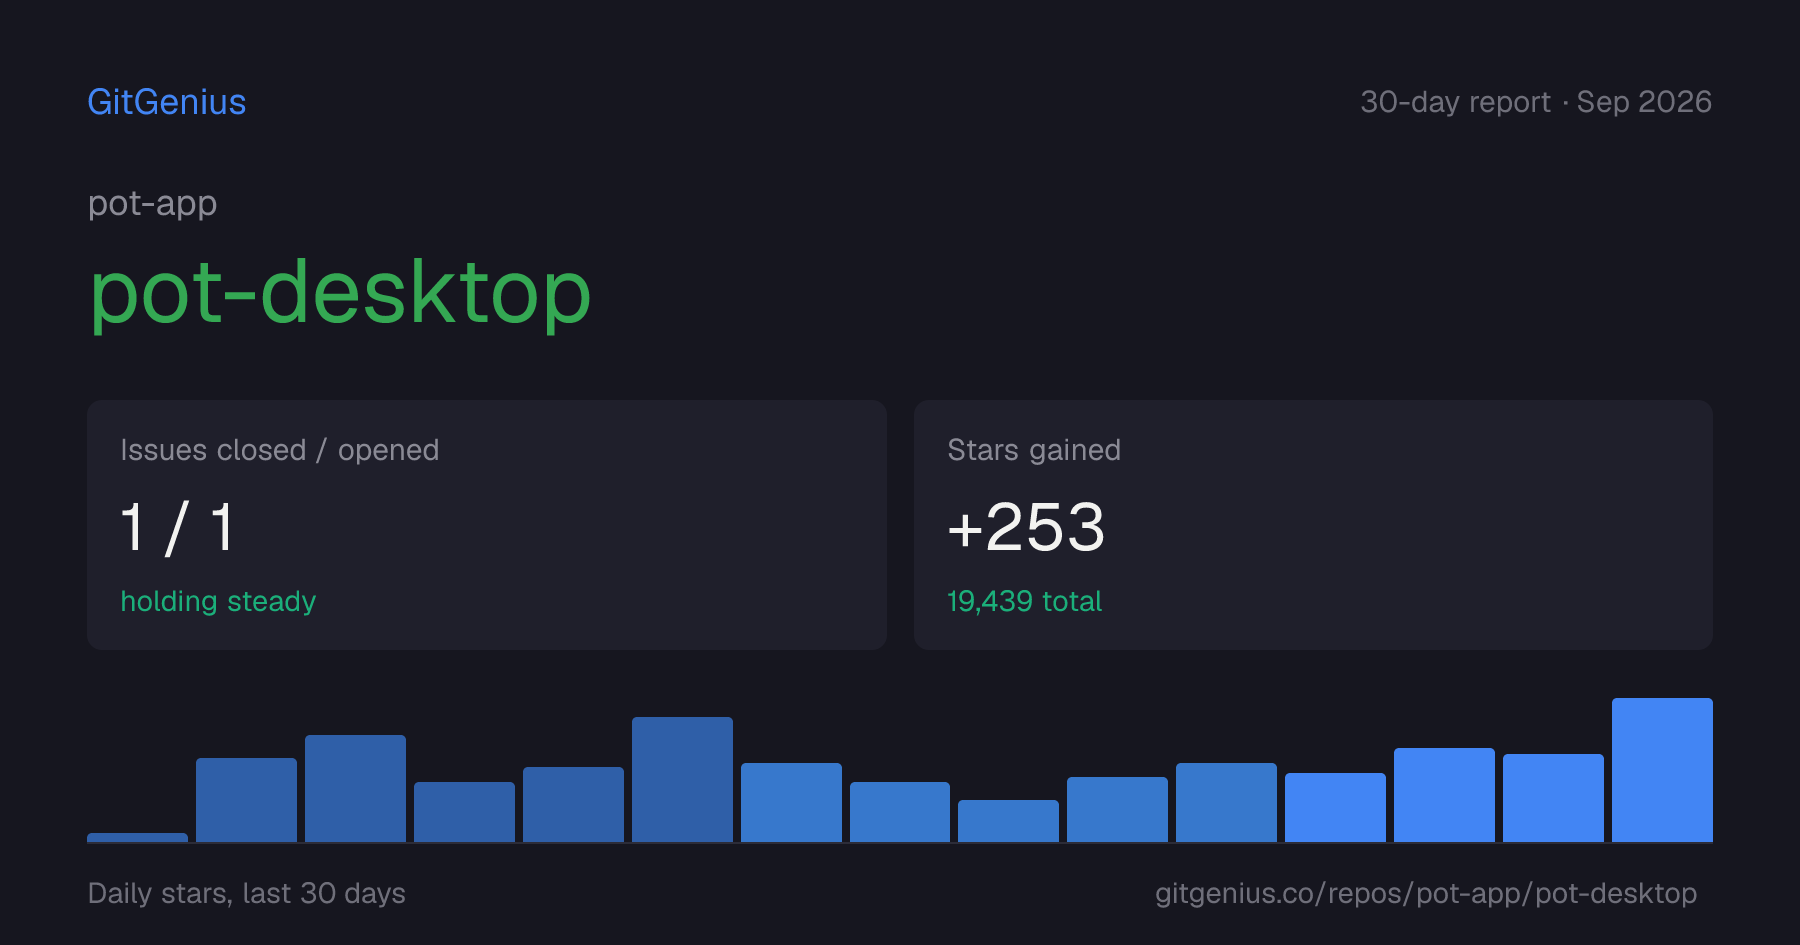Click the shortest leftmost chart bar
The width and height of the screenshot is (1800, 945).
(138, 837)
